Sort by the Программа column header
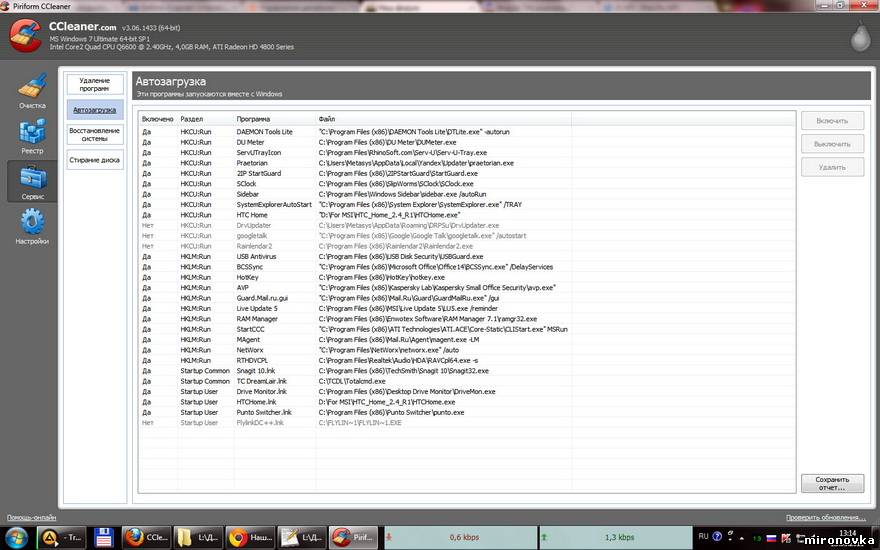The width and height of the screenshot is (880, 550). (x=274, y=119)
